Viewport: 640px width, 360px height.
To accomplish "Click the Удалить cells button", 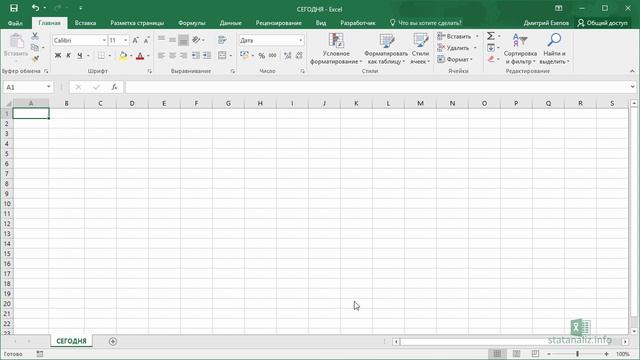I will tap(453, 48).
